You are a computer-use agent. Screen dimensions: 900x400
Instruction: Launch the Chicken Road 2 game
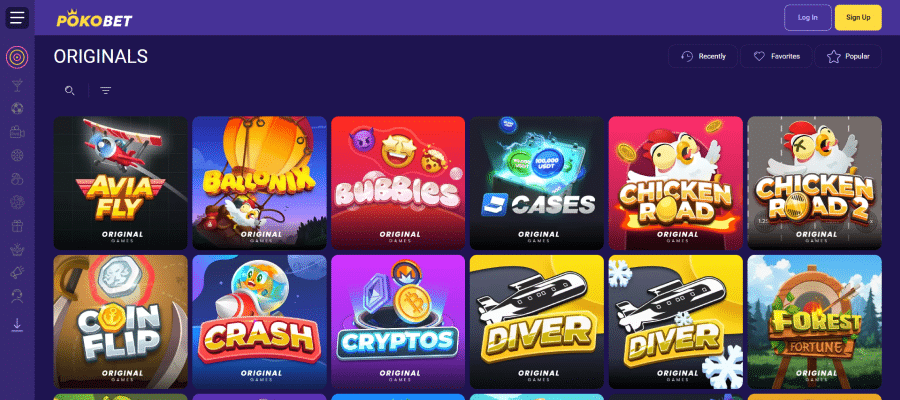pos(814,182)
